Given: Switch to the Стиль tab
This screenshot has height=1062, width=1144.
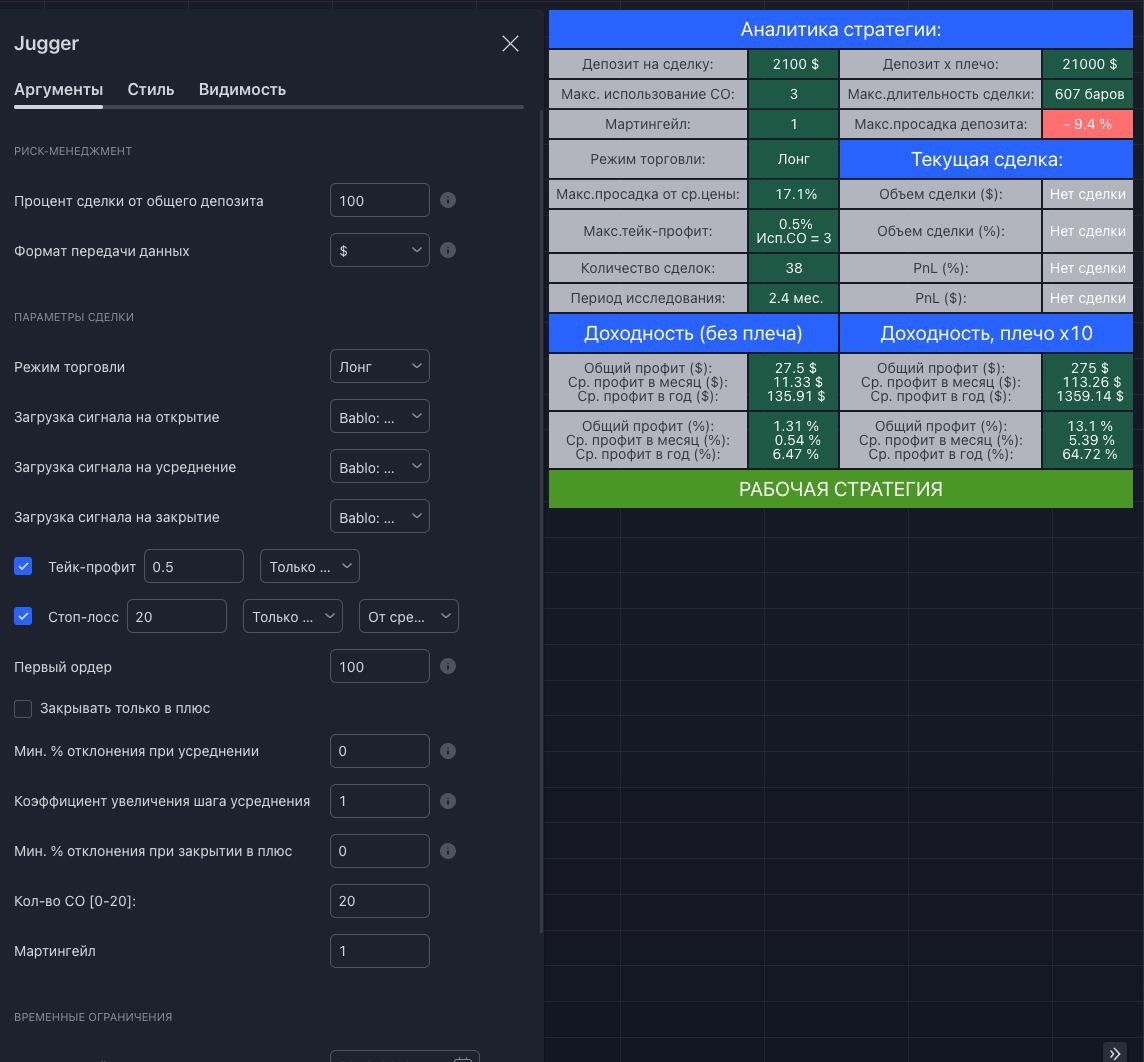Looking at the screenshot, I should [151, 89].
